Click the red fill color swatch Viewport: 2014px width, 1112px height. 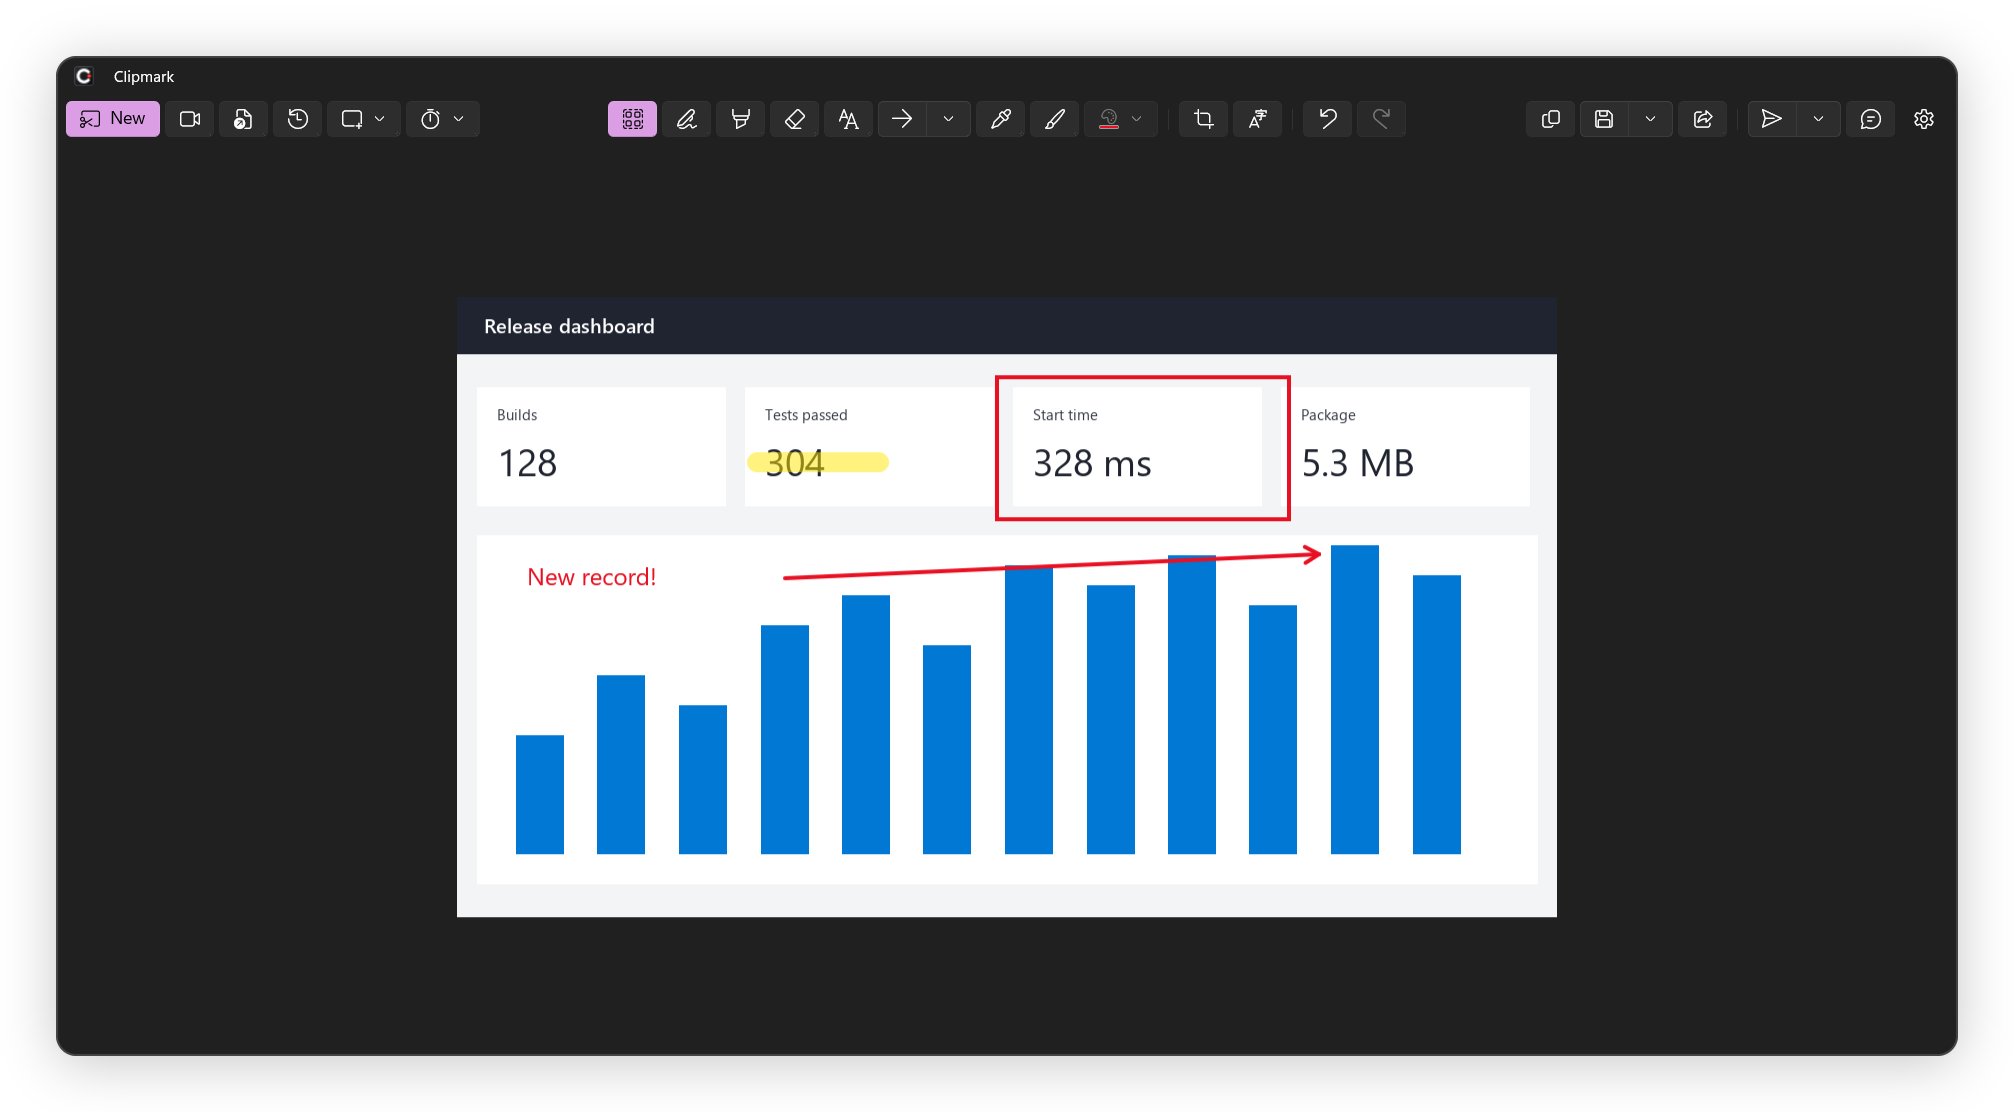pyautogui.click(x=1109, y=119)
